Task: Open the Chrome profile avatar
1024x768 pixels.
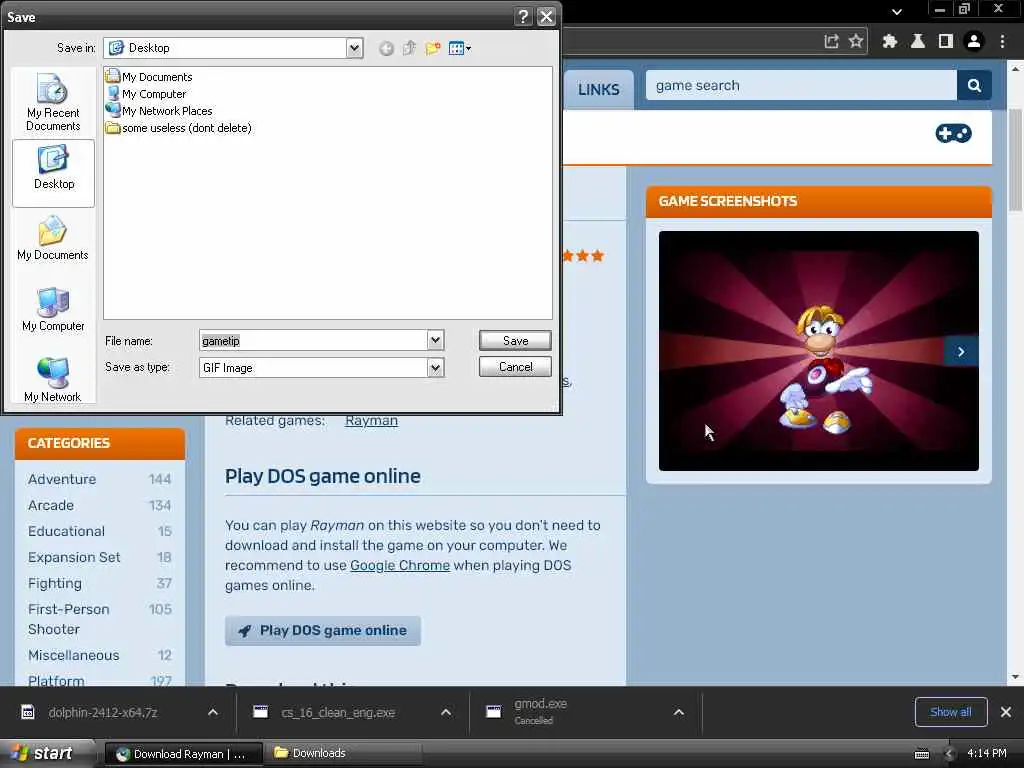Action: click(x=974, y=42)
